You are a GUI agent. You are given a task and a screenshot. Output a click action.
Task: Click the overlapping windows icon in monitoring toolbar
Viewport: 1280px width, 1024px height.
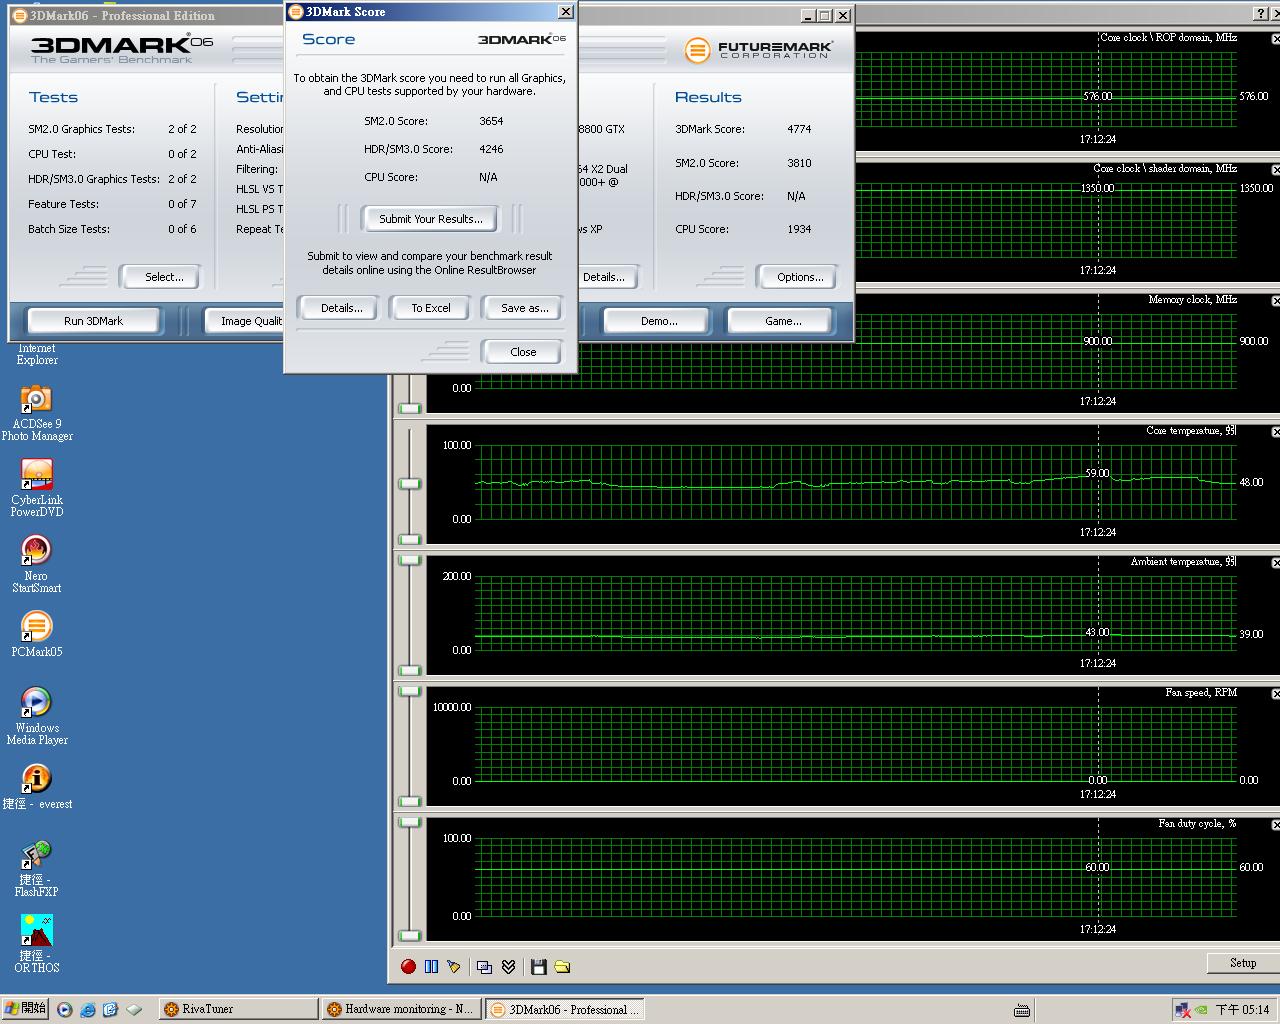tap(485, 966)
